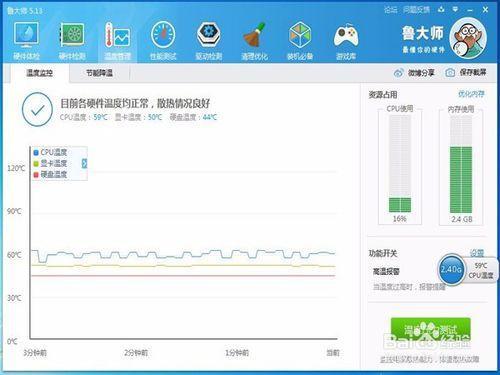Screen dimensions: 500x375
Task: Toggle the 硬盘温度 legend entry
Action: pos(50,174)
